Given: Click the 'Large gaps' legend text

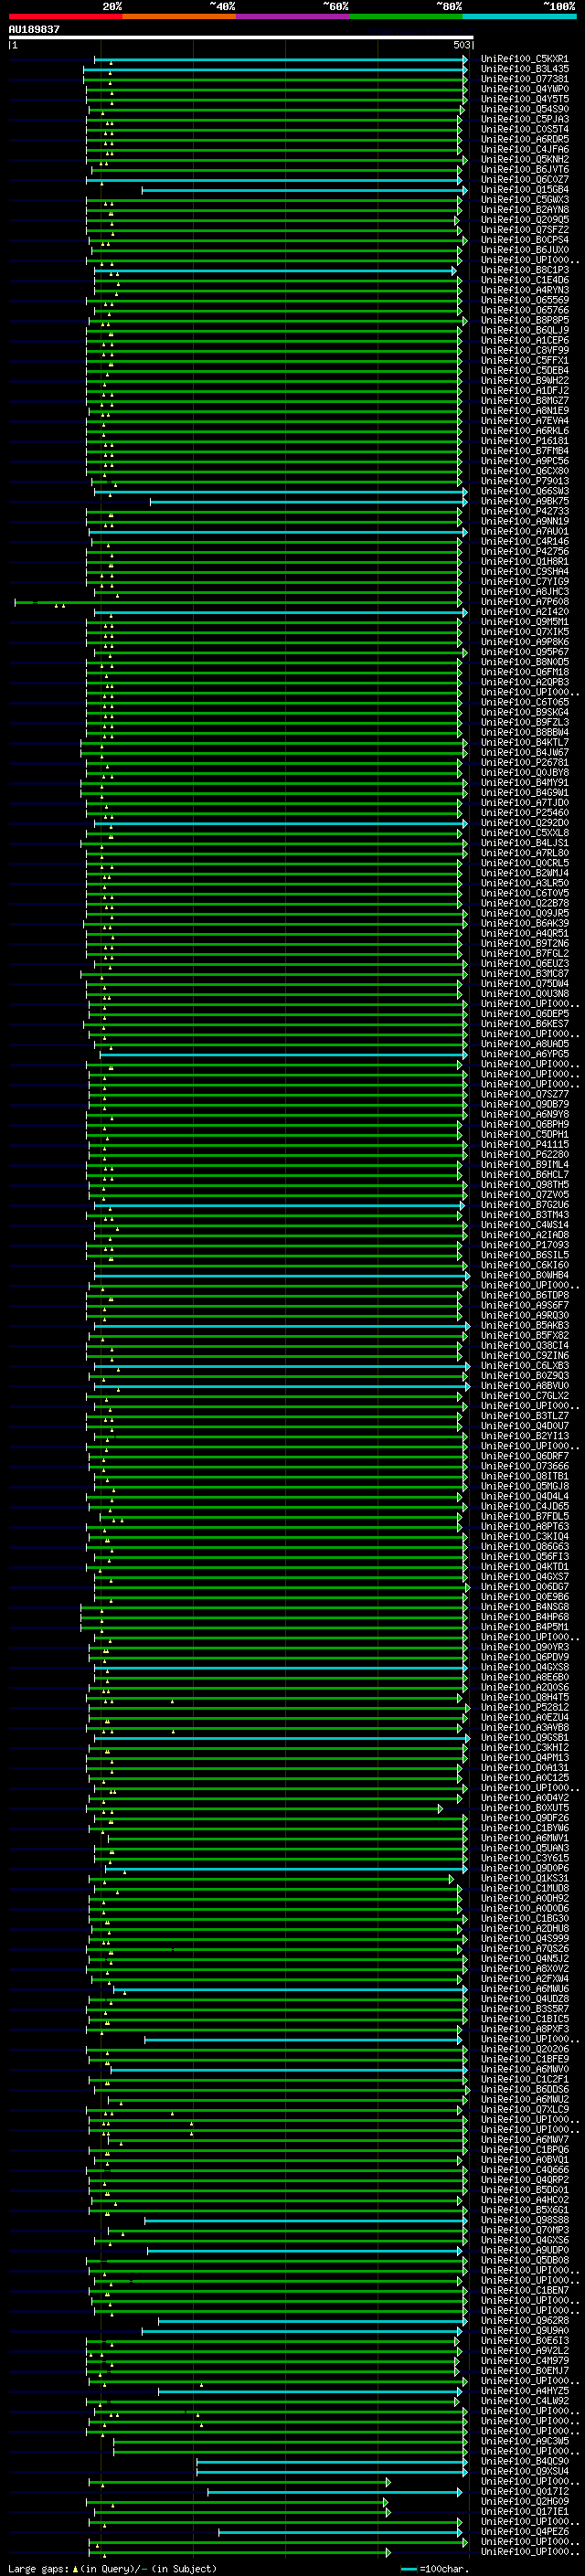Looking at the screenshot, I should click(39, 2569).
